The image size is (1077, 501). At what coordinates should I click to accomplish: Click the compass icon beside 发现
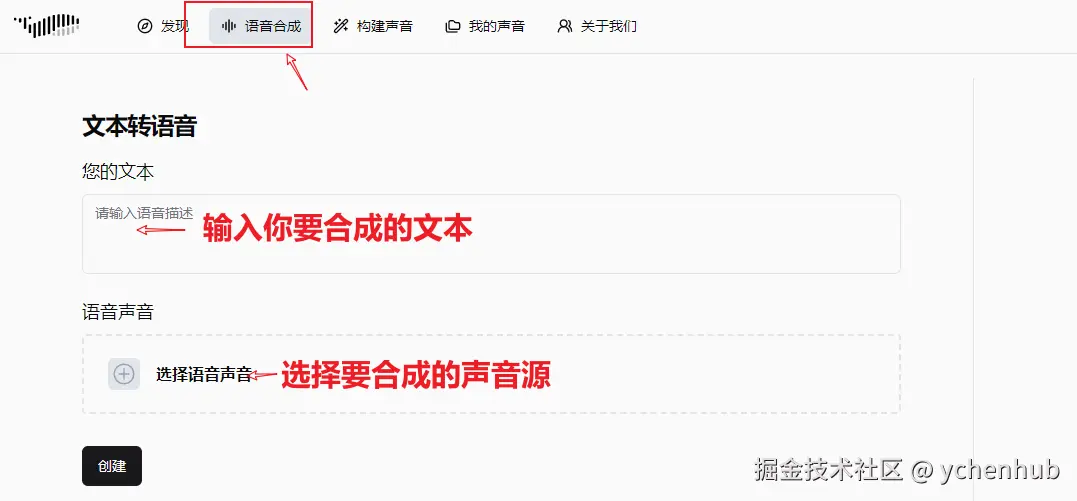[145, 27]
